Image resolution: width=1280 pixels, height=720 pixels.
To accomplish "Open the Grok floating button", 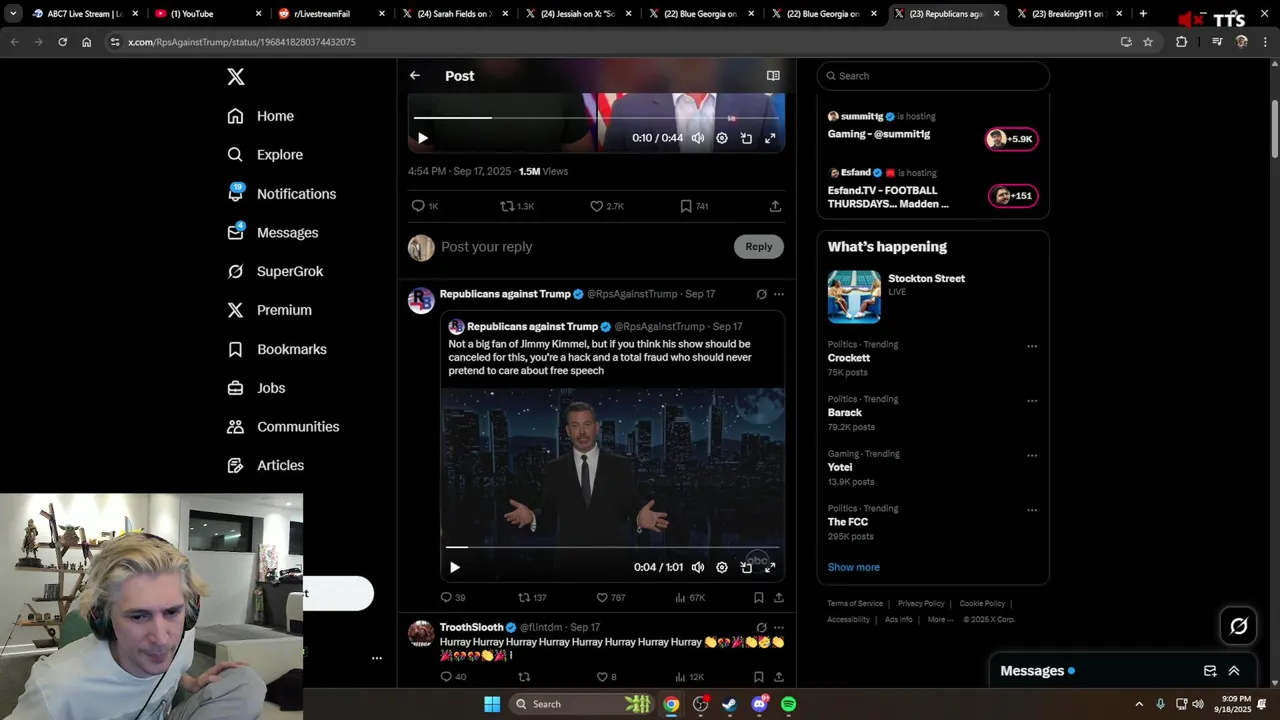I will 1239,626.
